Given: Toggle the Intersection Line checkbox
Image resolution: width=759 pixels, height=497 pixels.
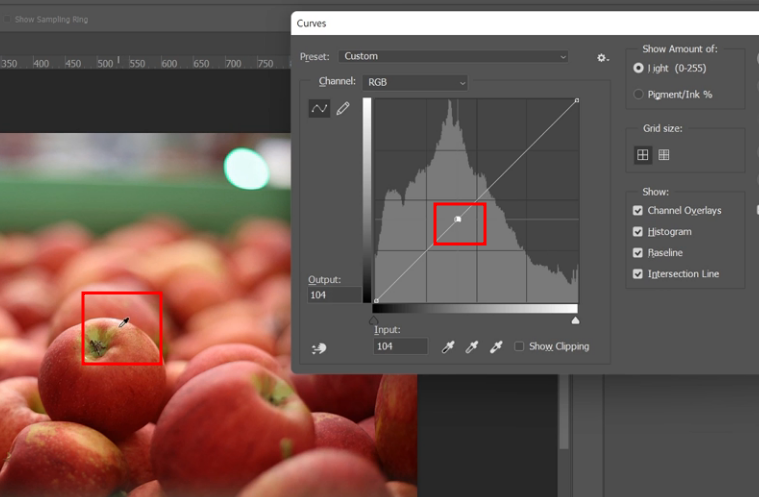Looking at the screenshot, I should tap(638, 274).
